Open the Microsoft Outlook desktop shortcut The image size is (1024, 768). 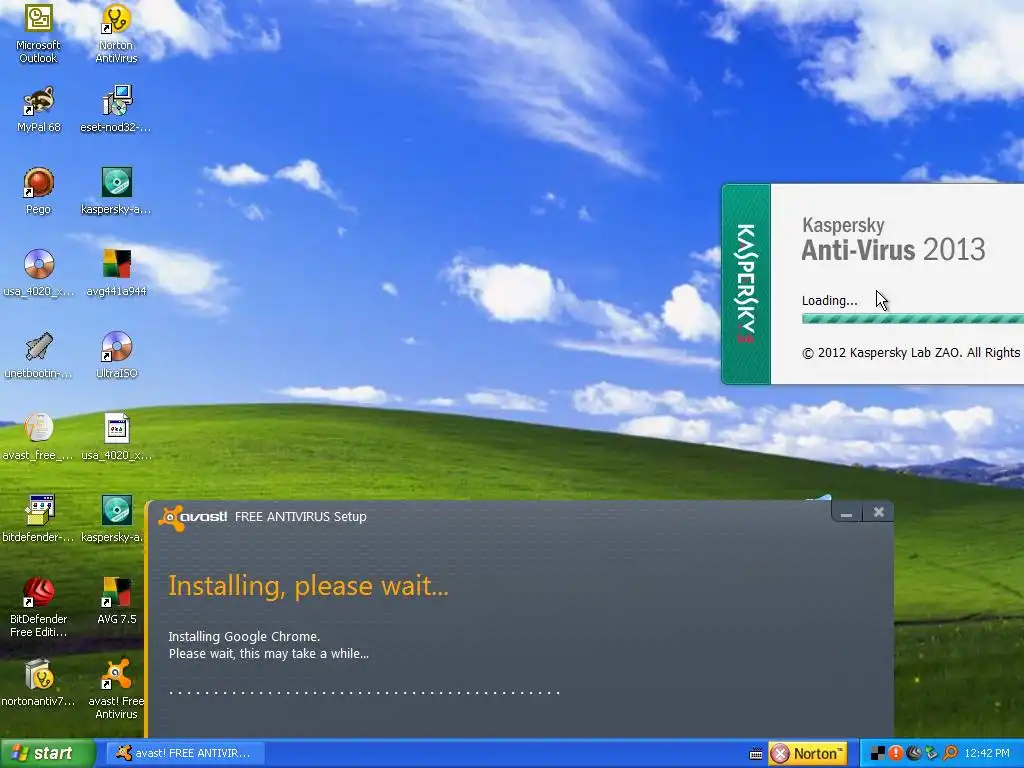[38, 33]
